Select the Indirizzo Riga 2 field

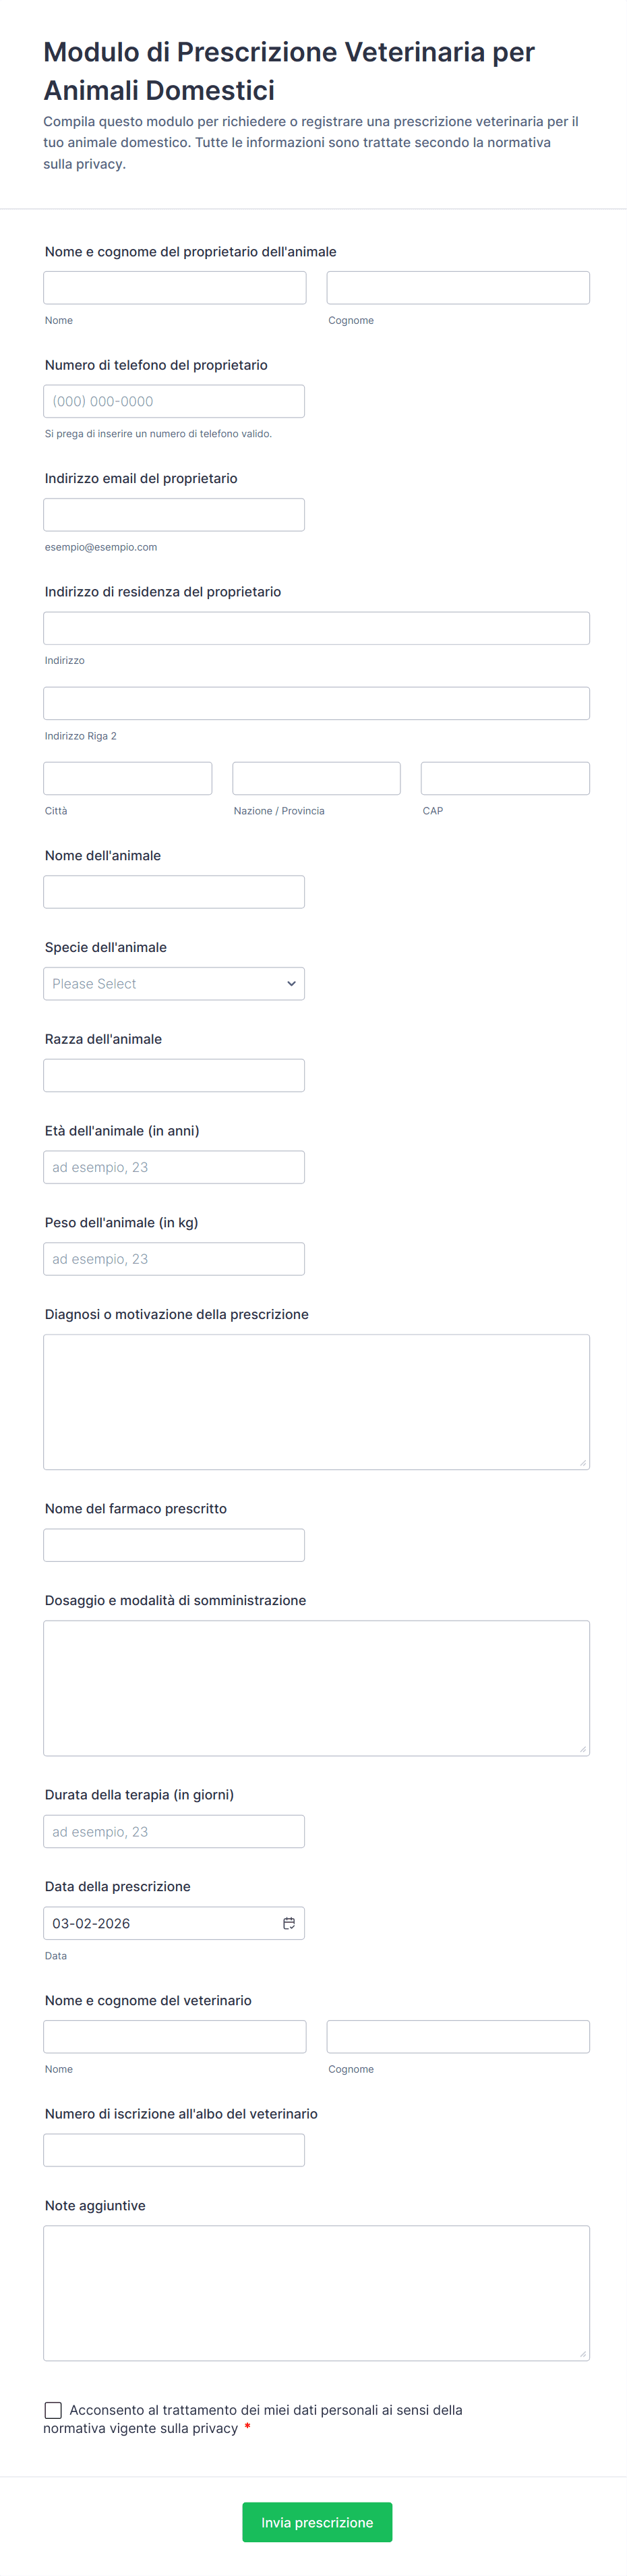coord(316,703)
